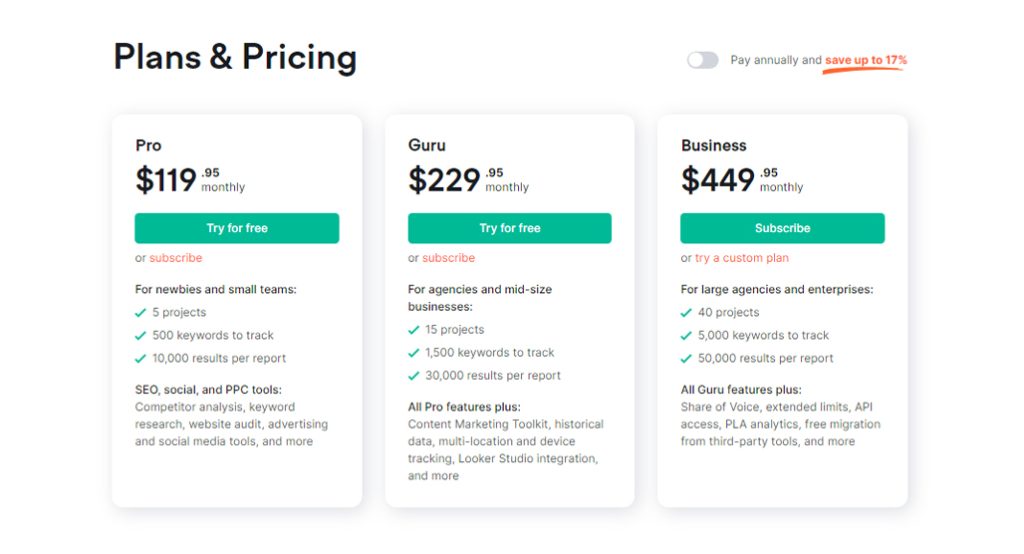
Task: Click the $449.95 monthly Business price
Action: pos(742,180)
